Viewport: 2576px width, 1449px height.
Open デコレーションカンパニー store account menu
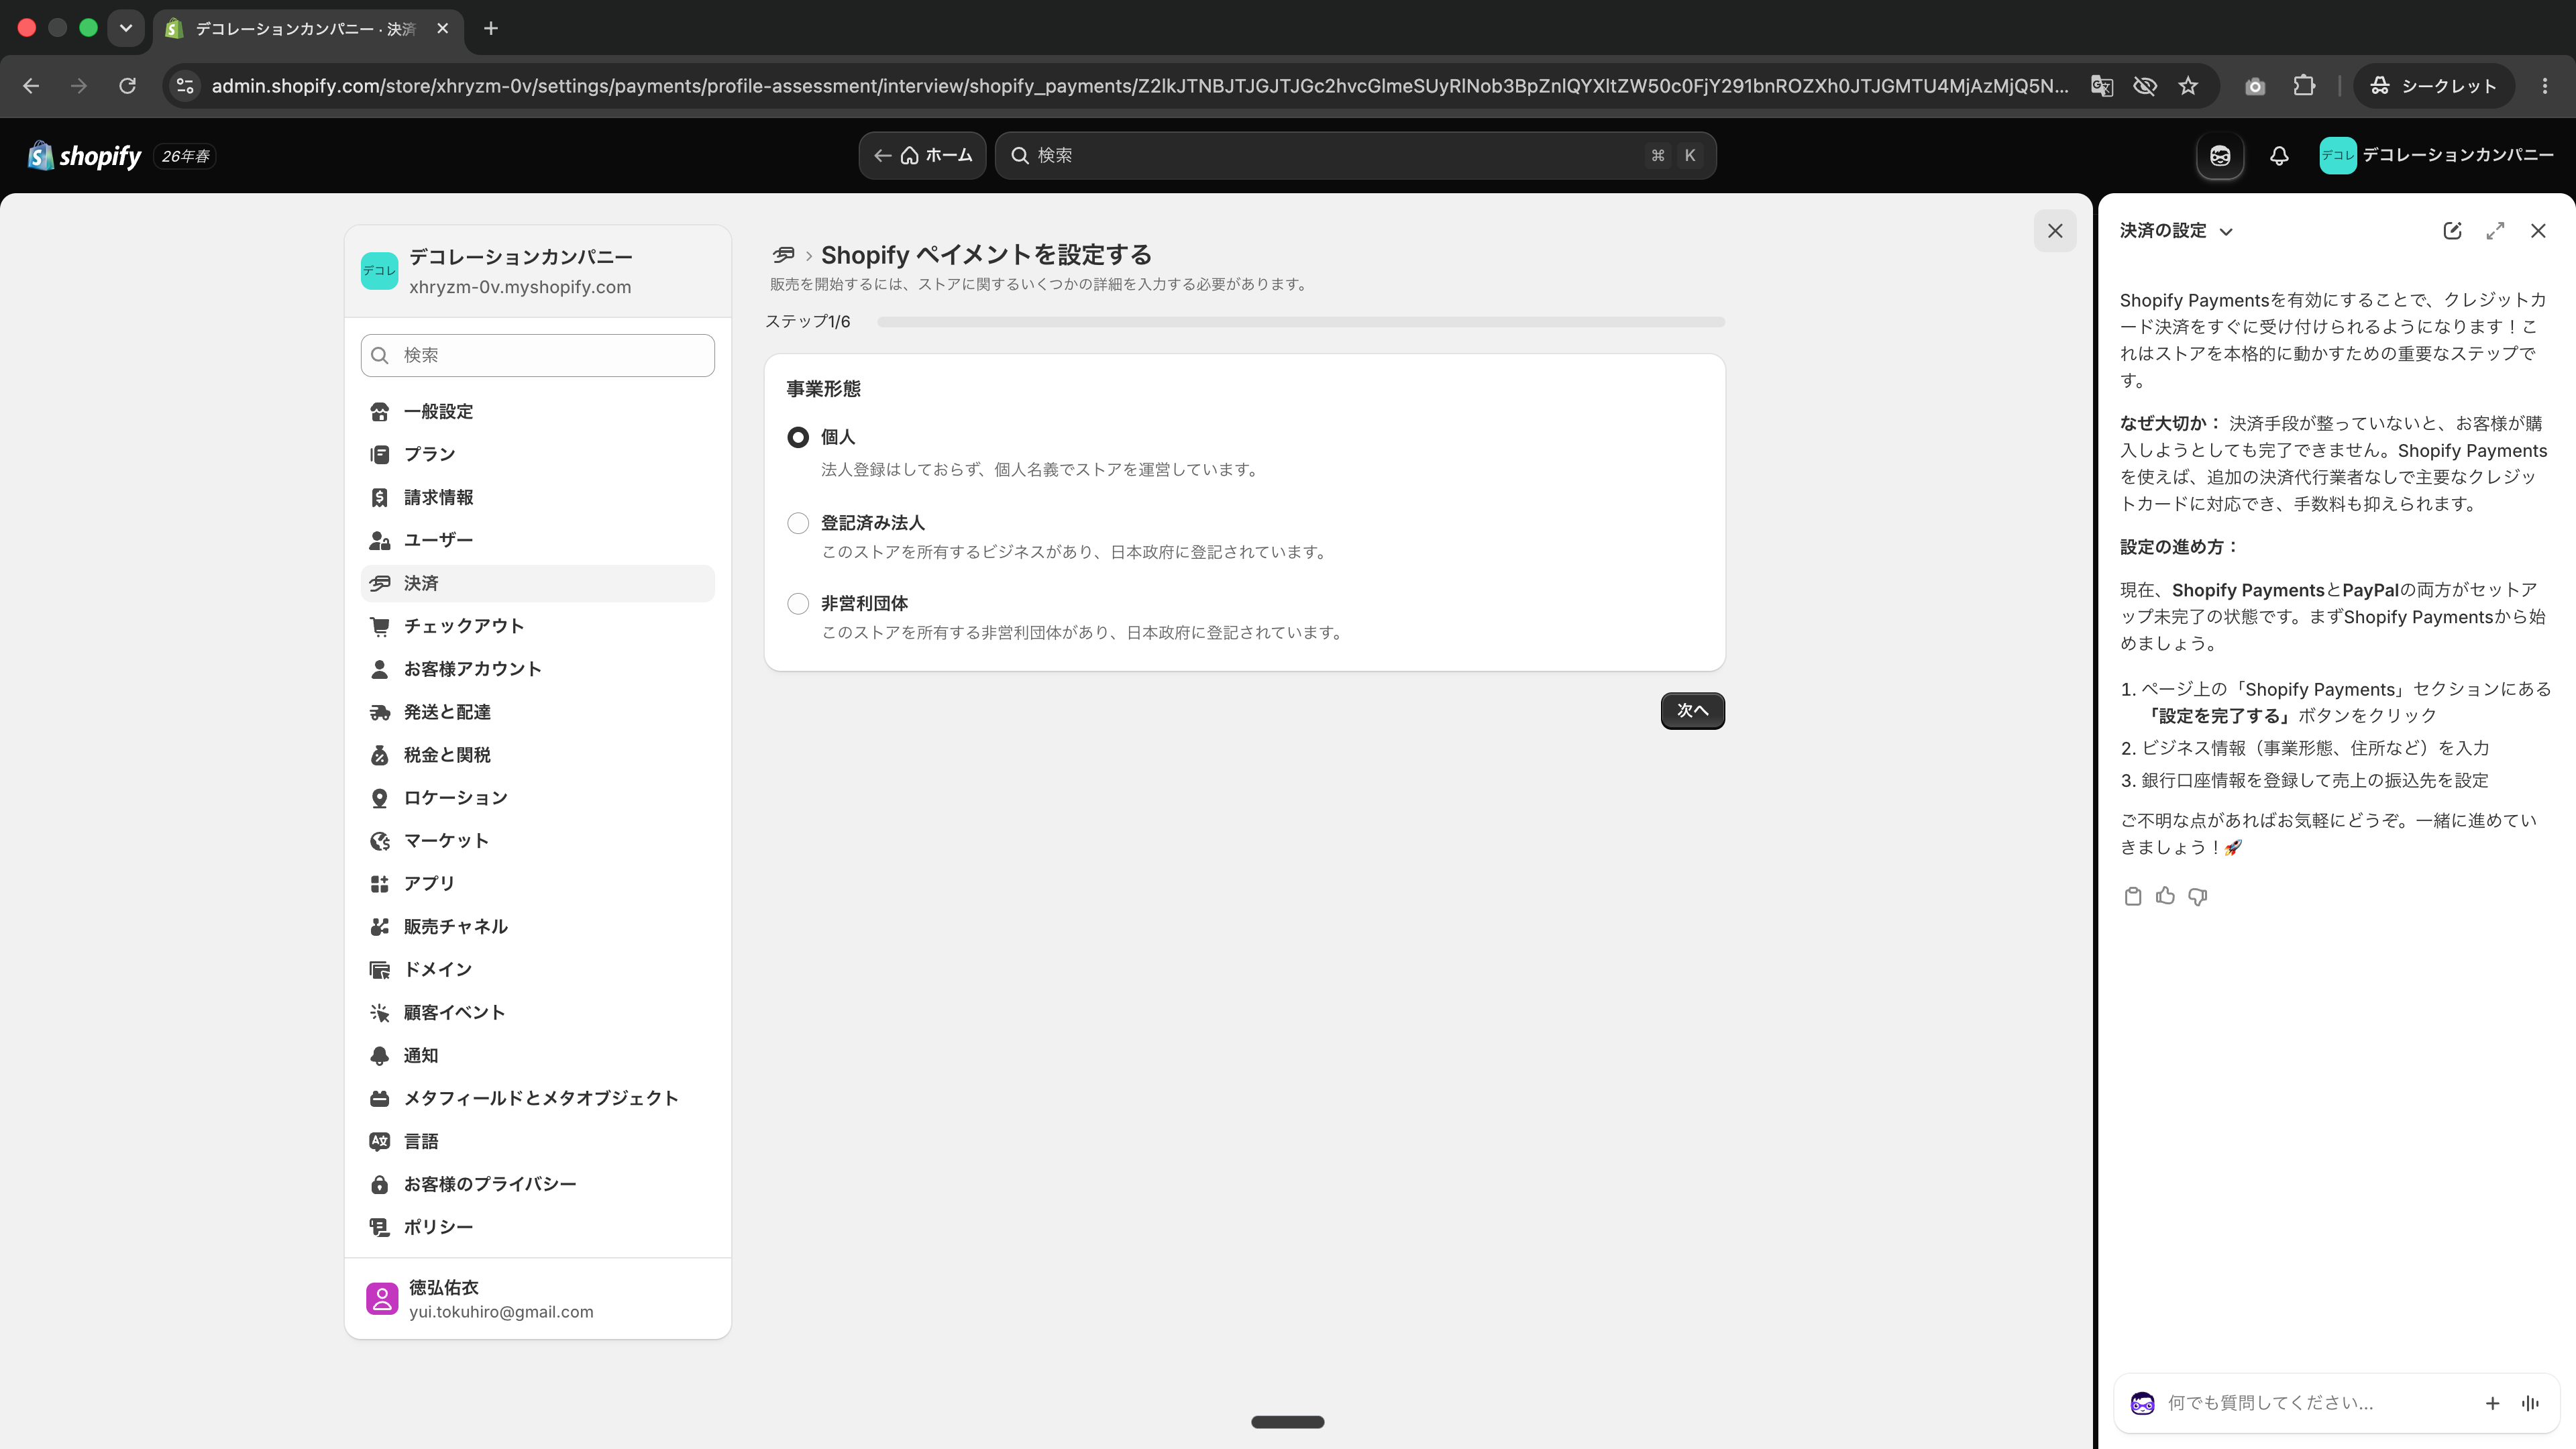pos(2436,155)
